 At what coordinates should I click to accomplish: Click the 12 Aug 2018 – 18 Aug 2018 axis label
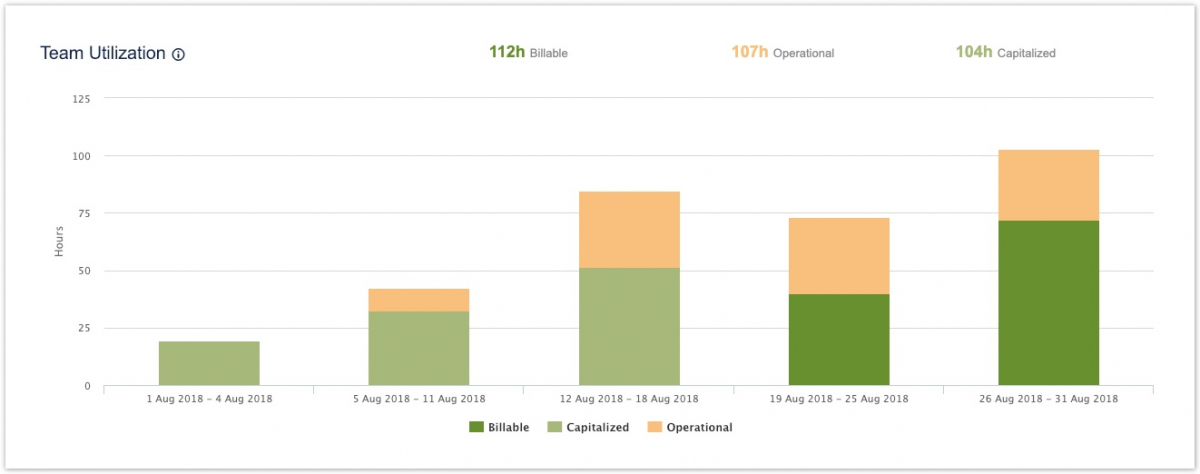[629, 399]
